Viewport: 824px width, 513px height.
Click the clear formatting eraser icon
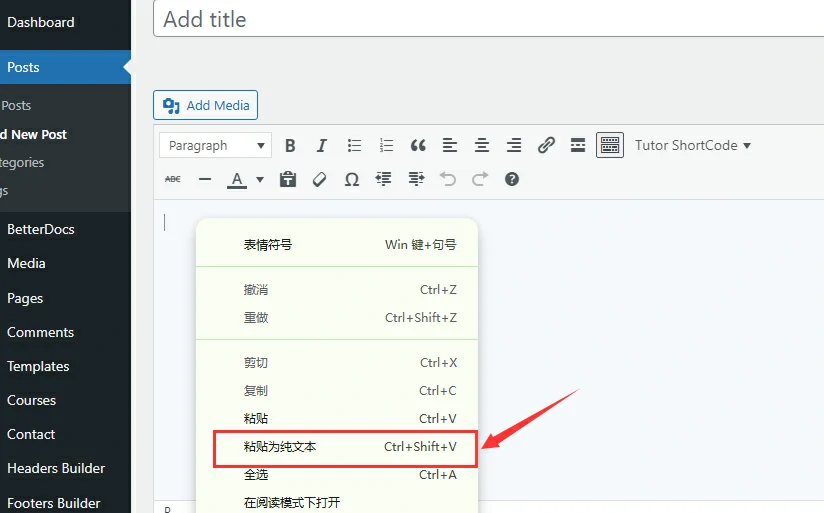(x=320, y=180)
